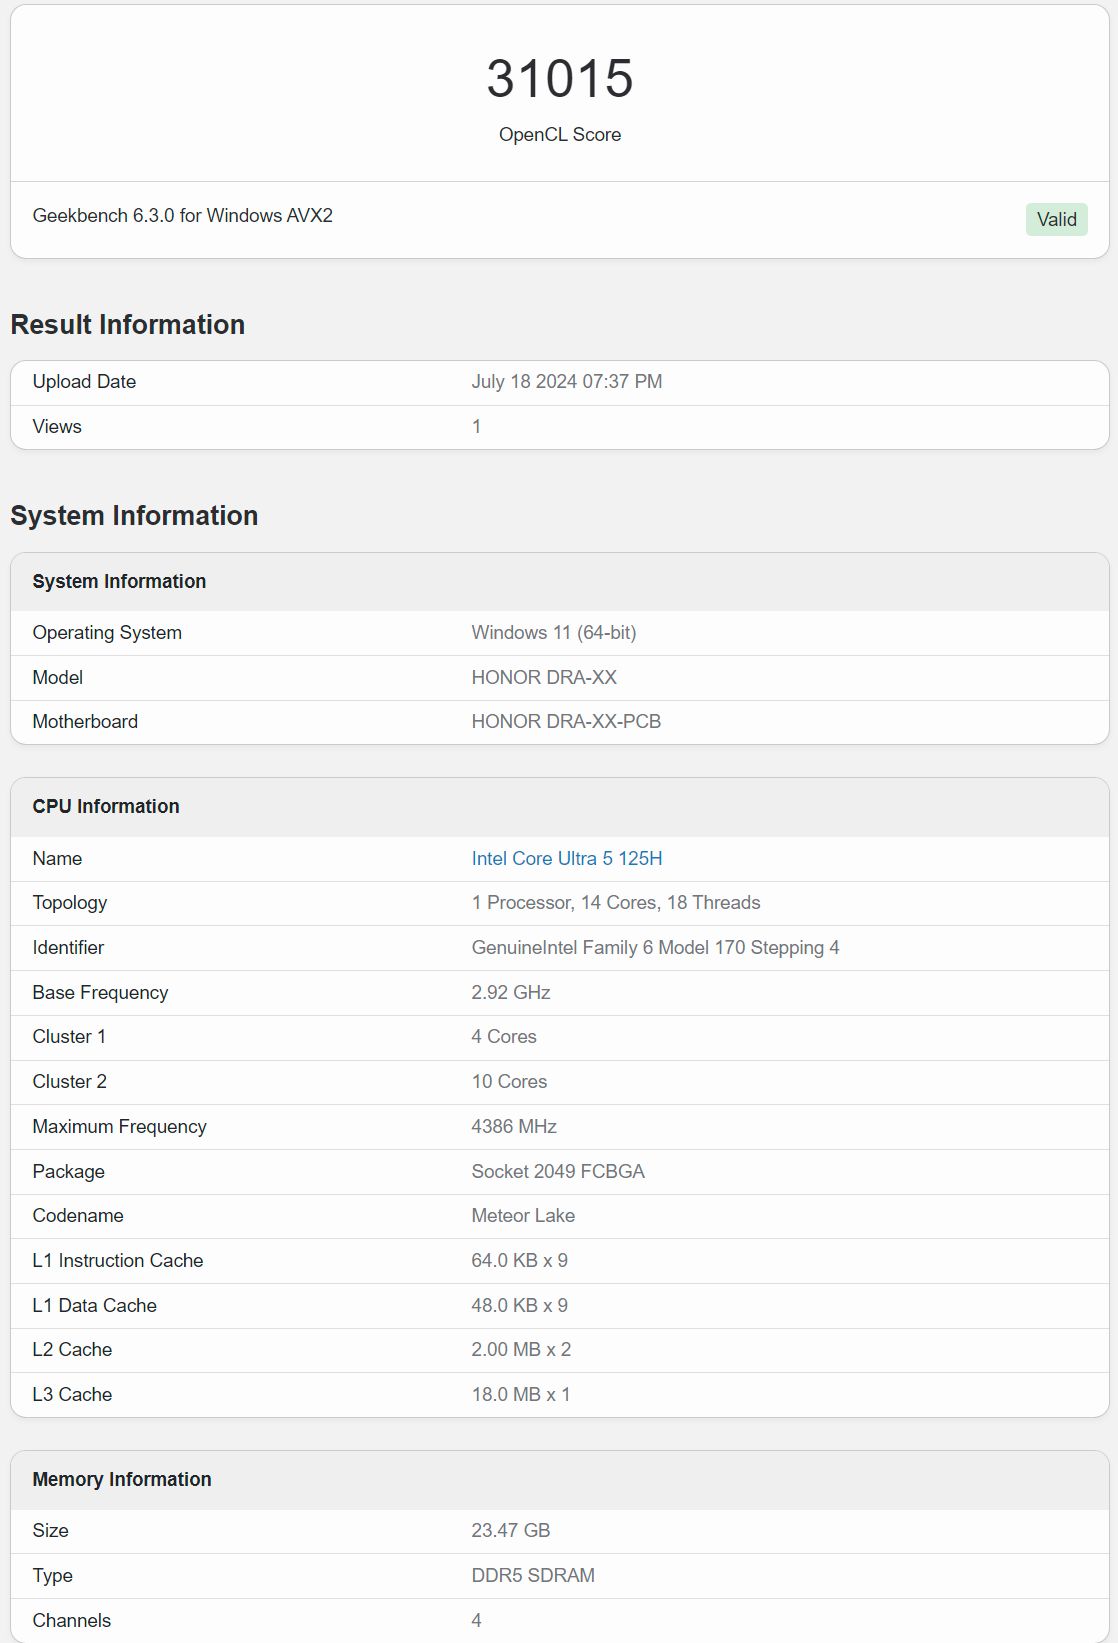Select the 2.00 MB x 2 value

click(521, 1349)
